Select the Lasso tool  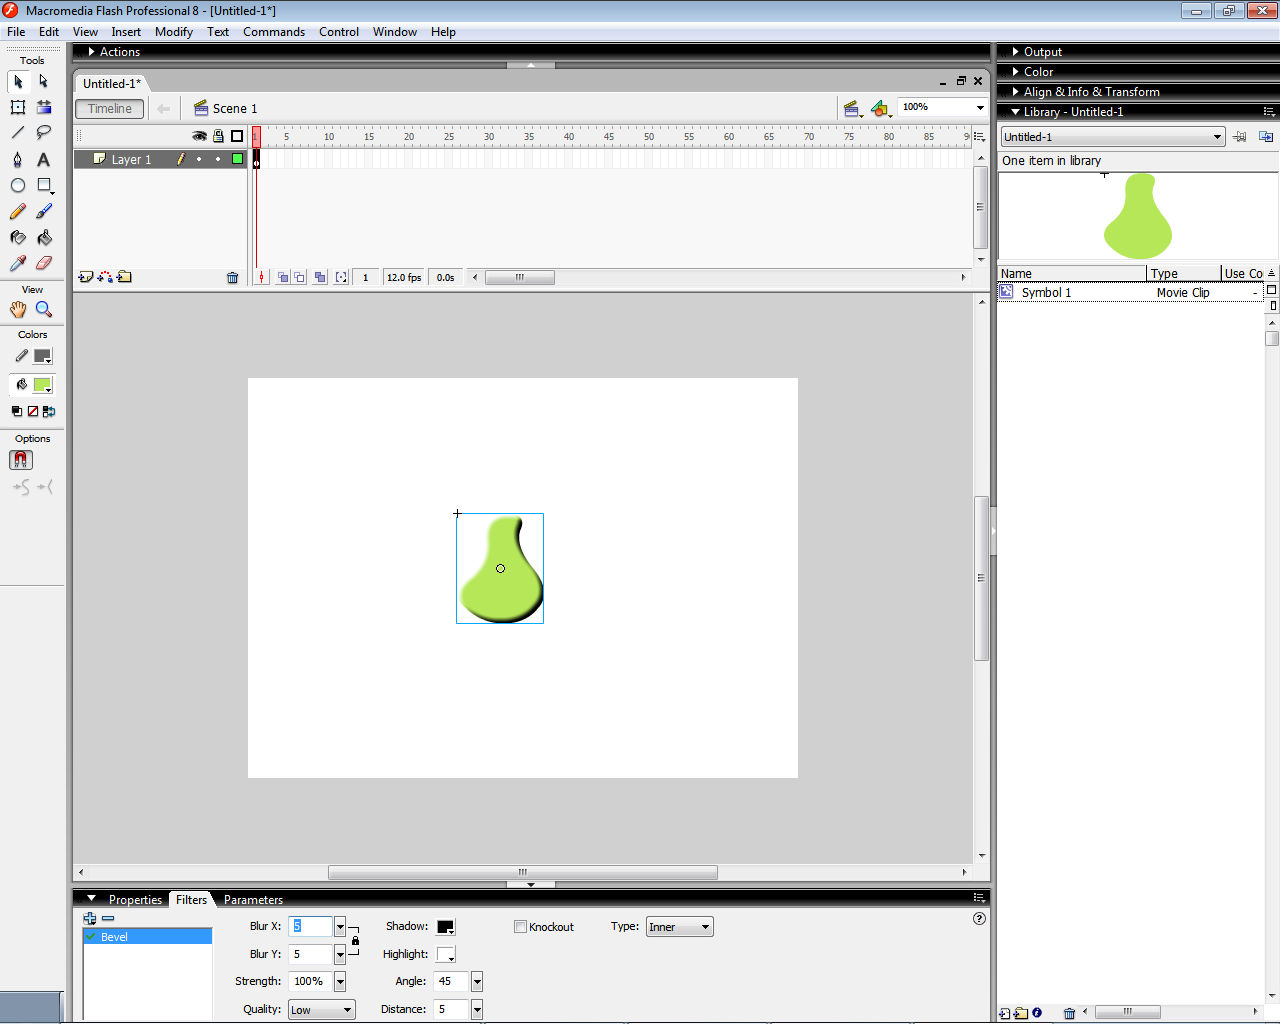43,133
